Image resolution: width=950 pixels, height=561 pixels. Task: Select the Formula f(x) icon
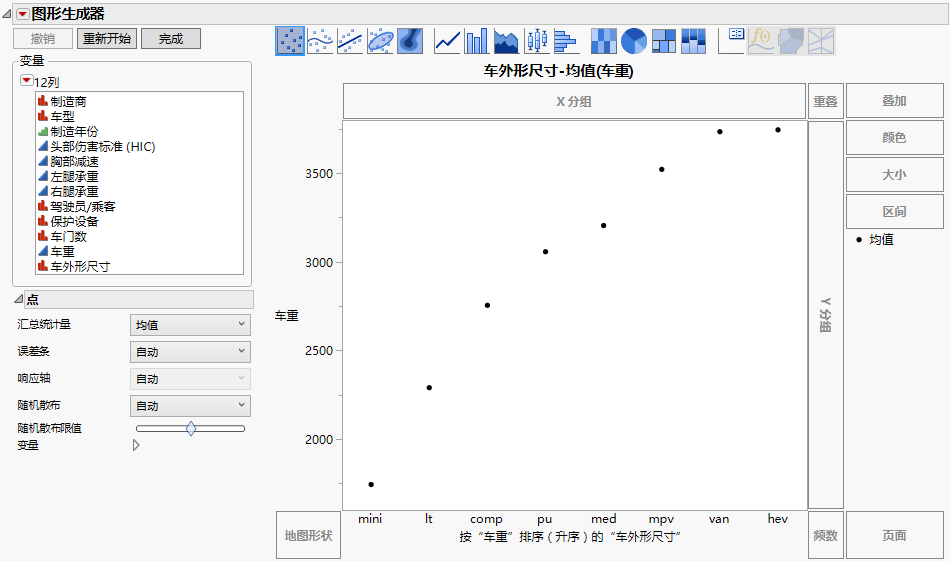[761, 41]
